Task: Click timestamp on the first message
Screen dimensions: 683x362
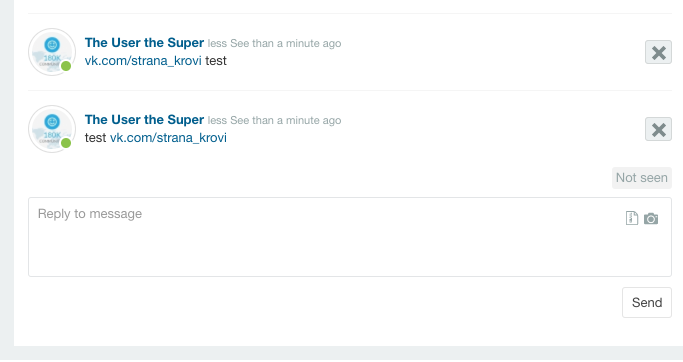Action: (x=274, y=44)
